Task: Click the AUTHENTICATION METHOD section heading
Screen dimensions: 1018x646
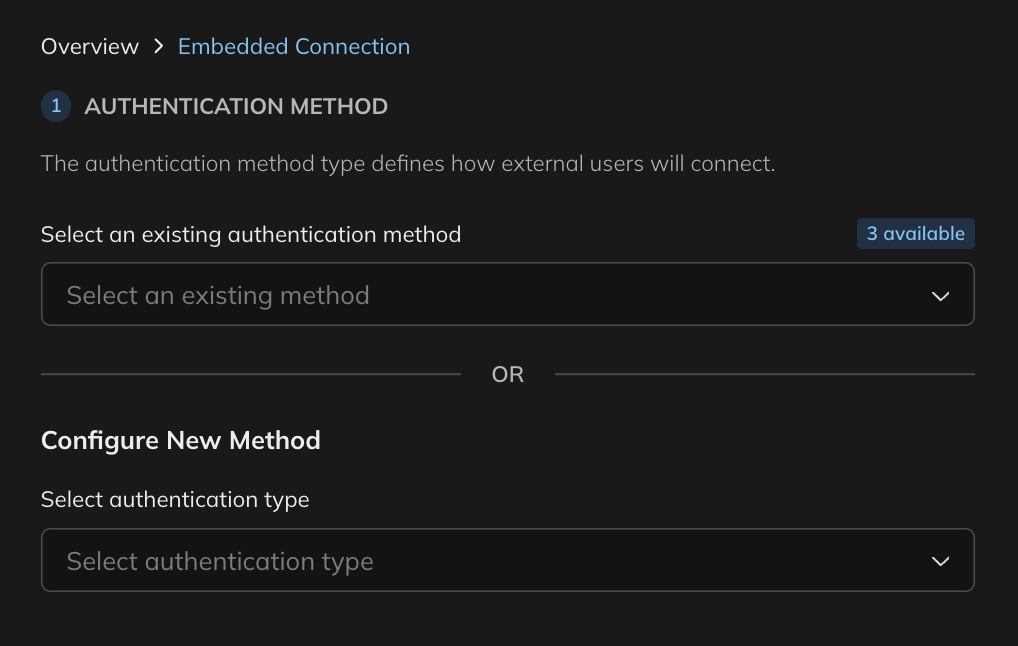Action: click(x=236, y=106)
